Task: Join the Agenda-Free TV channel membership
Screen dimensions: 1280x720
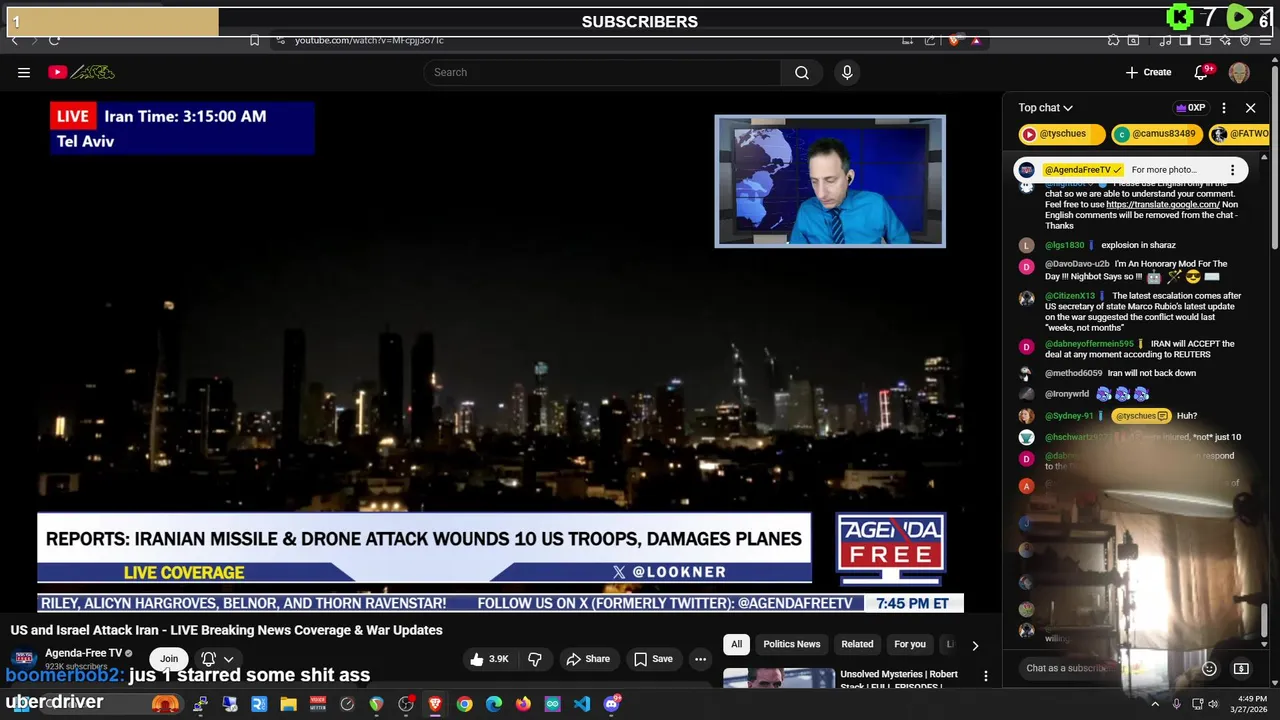Action: 169,658
